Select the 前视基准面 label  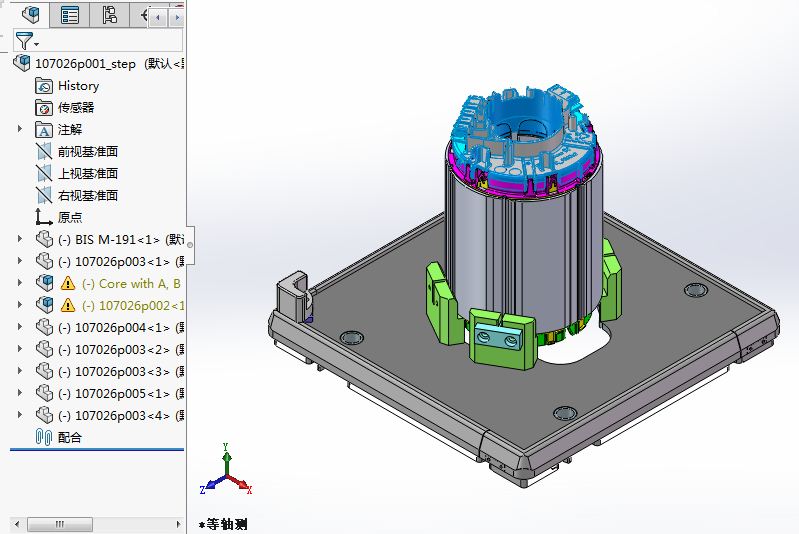[88, 151]
